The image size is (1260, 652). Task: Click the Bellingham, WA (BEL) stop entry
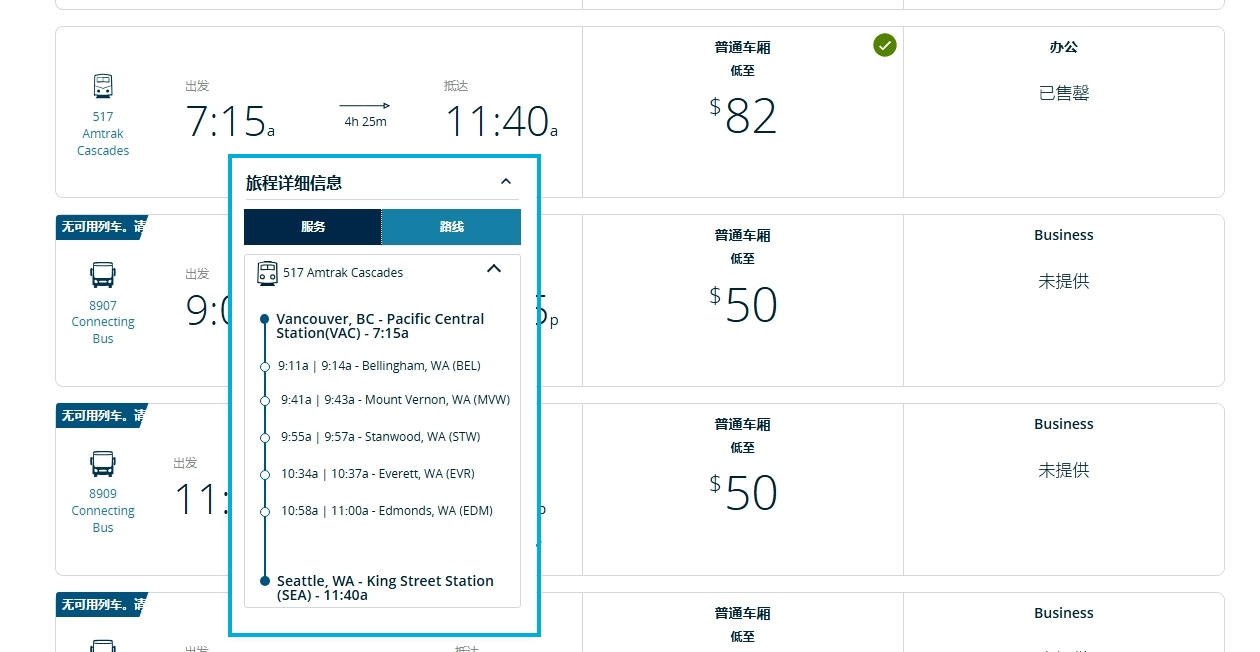[x=379, y=366]
